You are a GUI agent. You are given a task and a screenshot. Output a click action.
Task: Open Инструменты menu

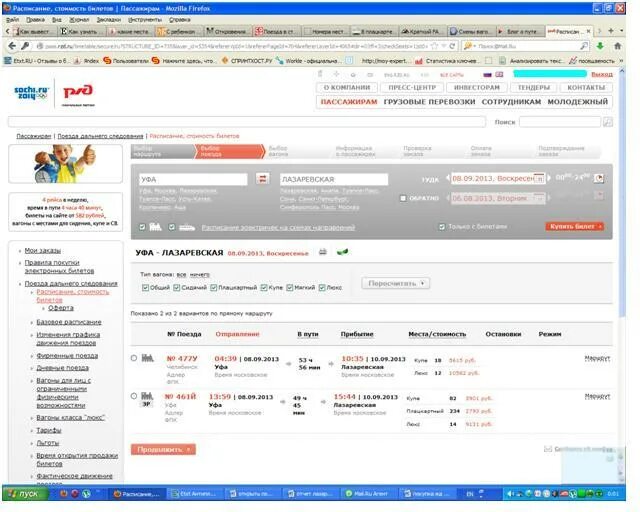pyautogui.click(x=145, y=19)
